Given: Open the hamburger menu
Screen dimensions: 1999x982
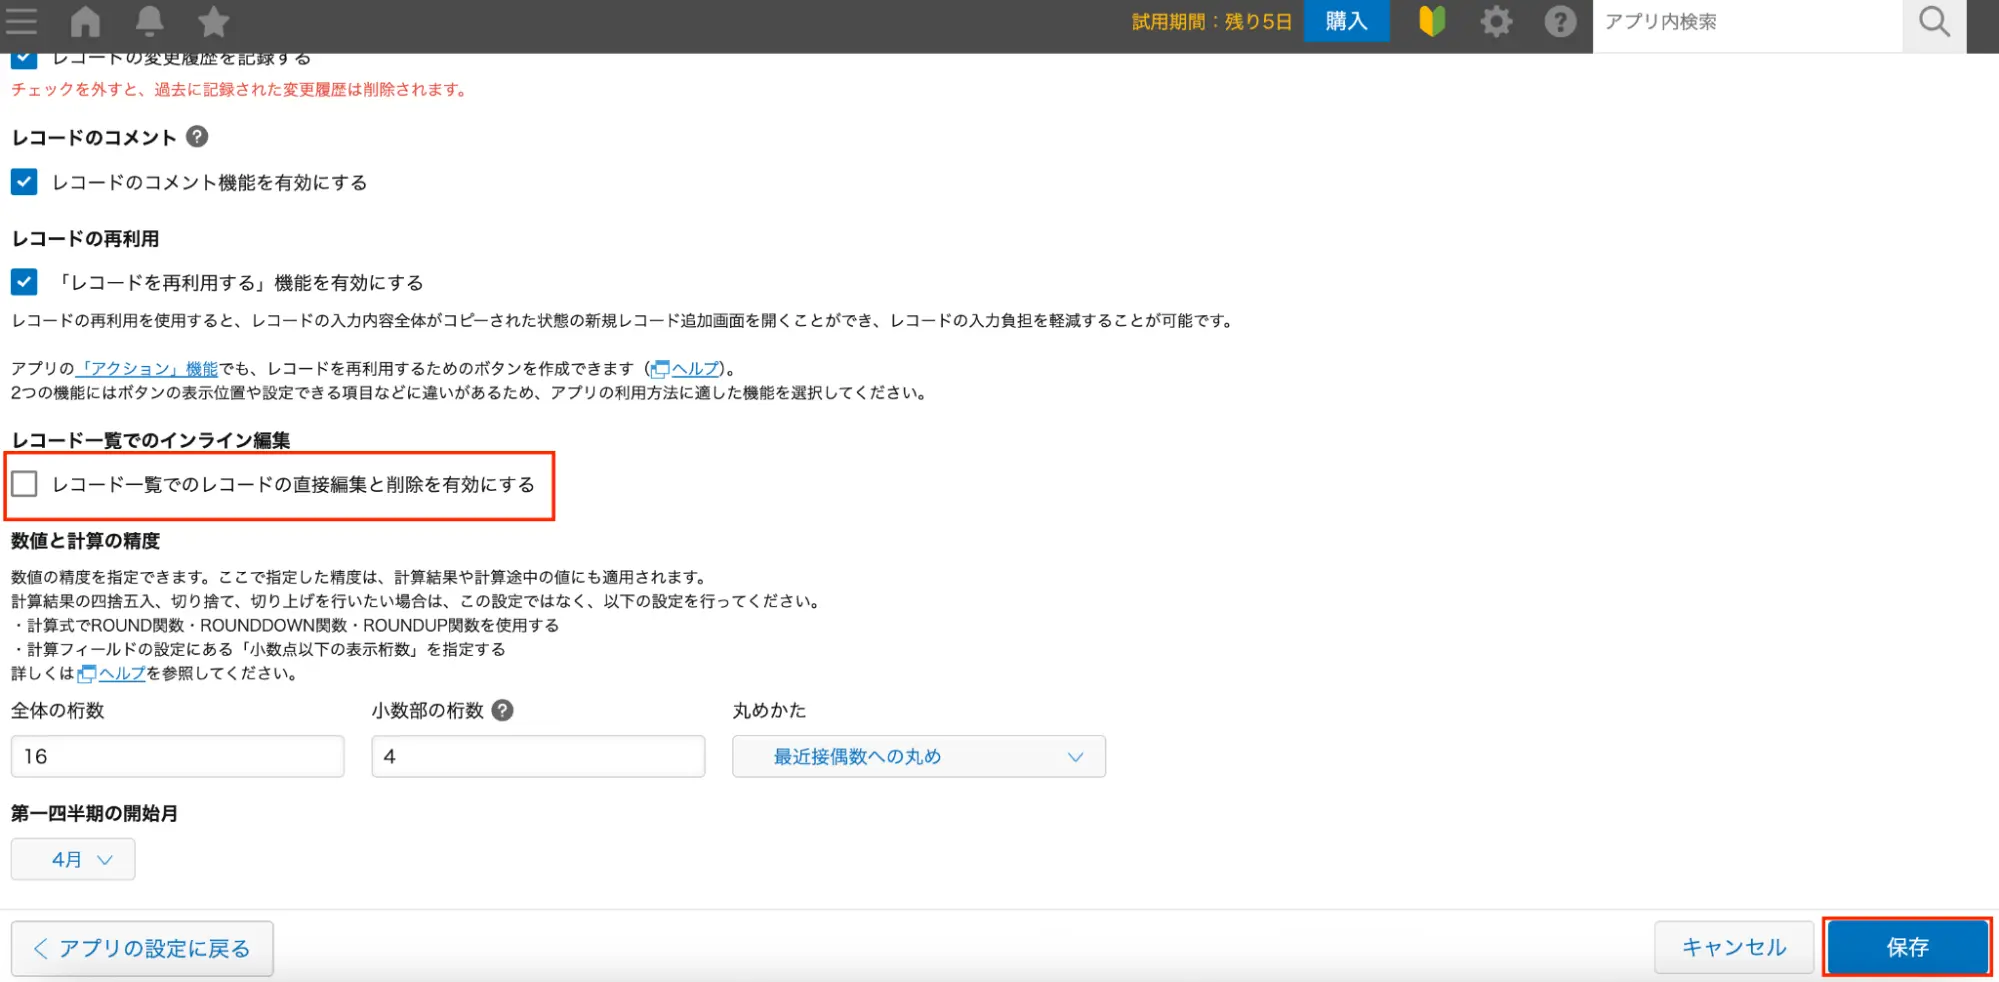Looking at the screenshot, I should pyautogui.click(x=21, y=21).
